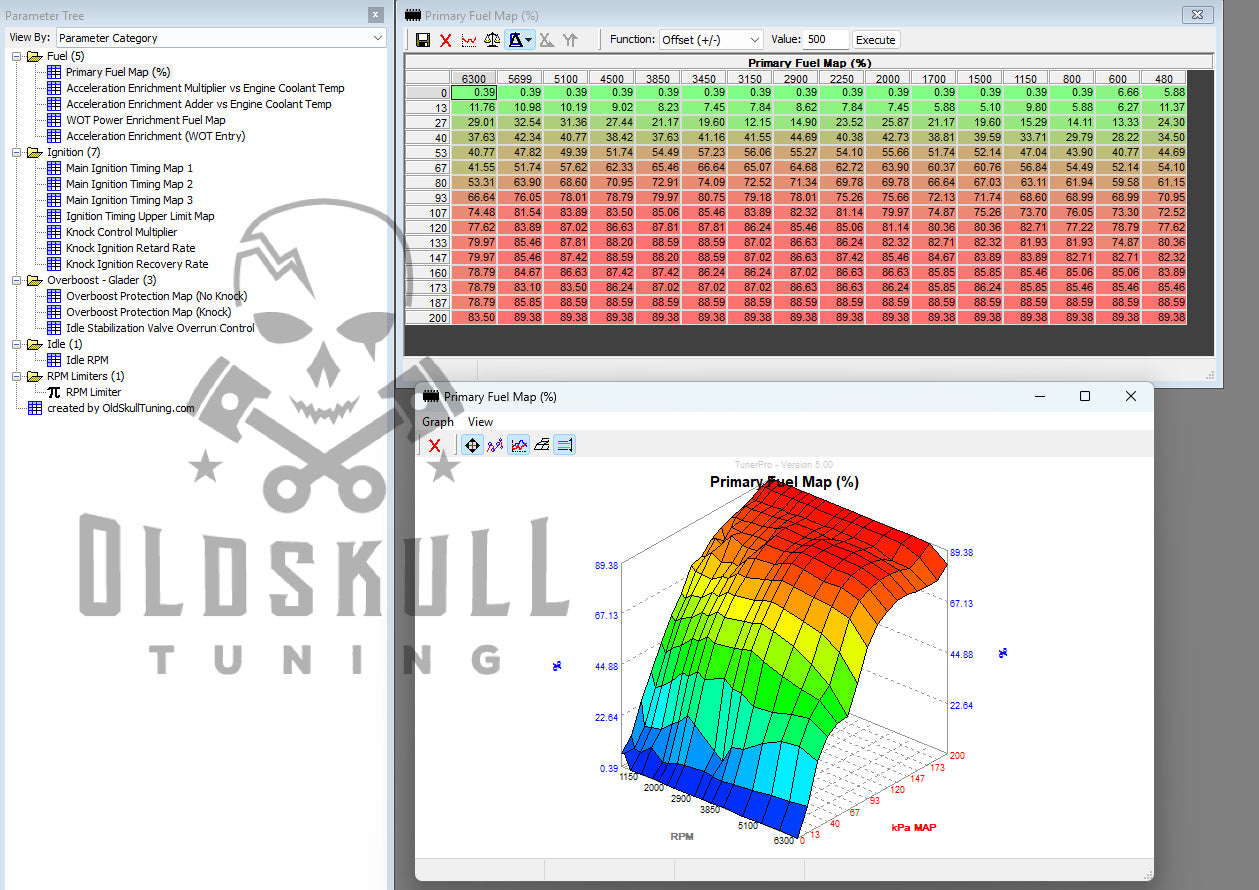This screenshot has height=890, width=1259.
Task: Click the red X in graph toolbar
Action: click(434, 445)
